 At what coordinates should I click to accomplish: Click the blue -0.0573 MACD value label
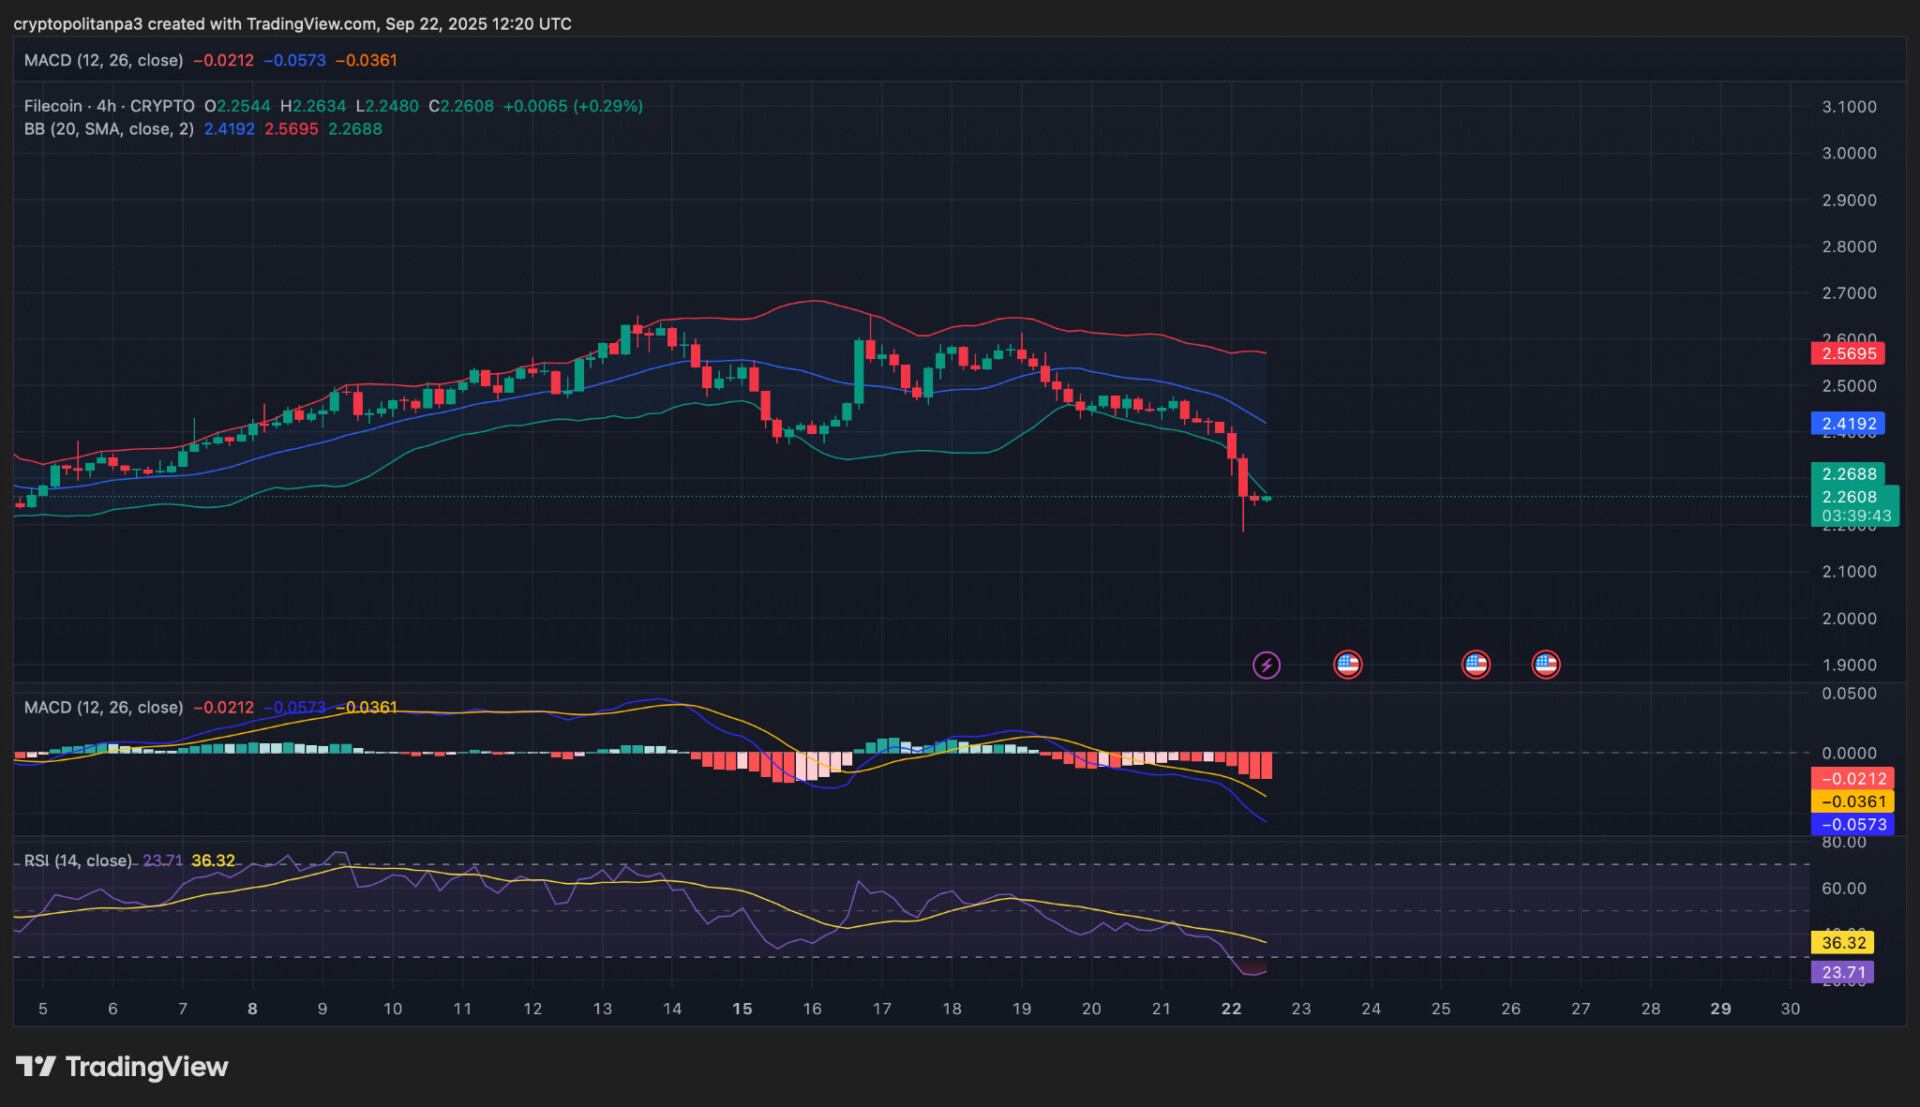click(x=1852, y=825)
